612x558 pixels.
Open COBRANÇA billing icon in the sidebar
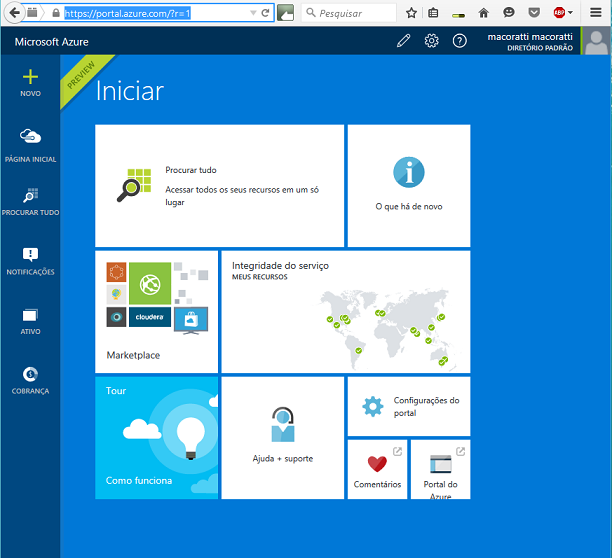tap(30, 374)
